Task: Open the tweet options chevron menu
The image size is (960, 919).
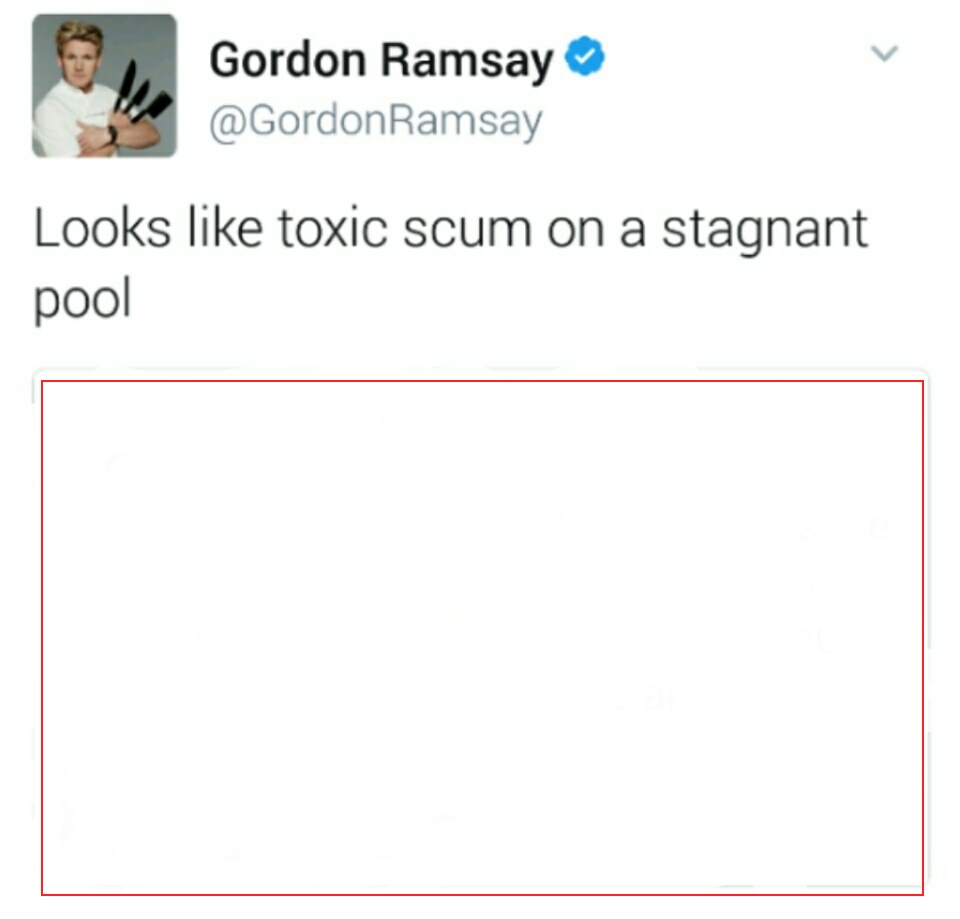Action: coord(883,53)
